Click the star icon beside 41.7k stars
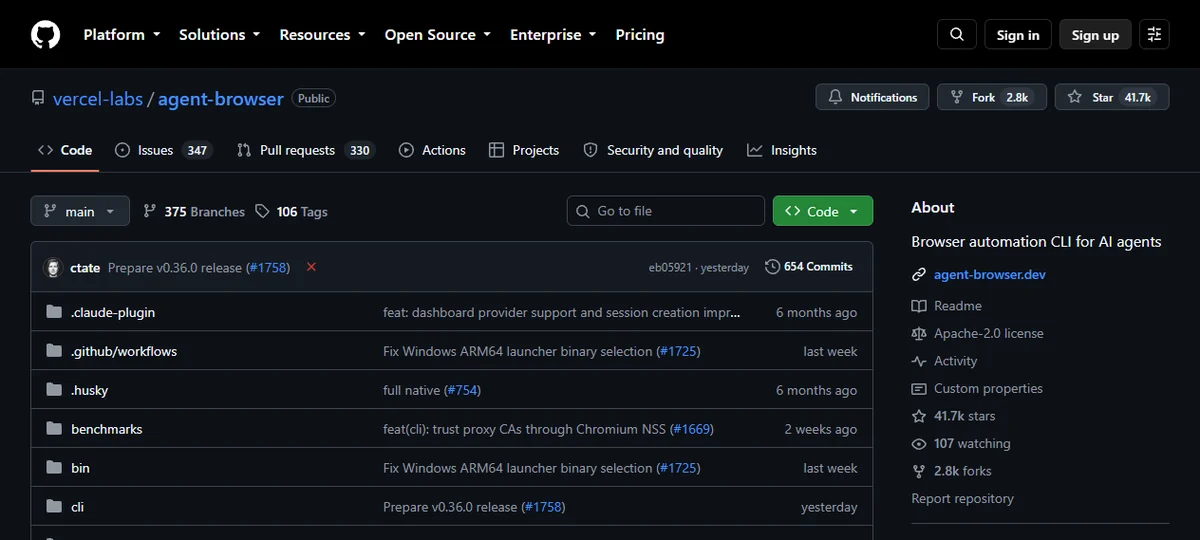The width and height of the screenshot is (1200, 540). 919,416
